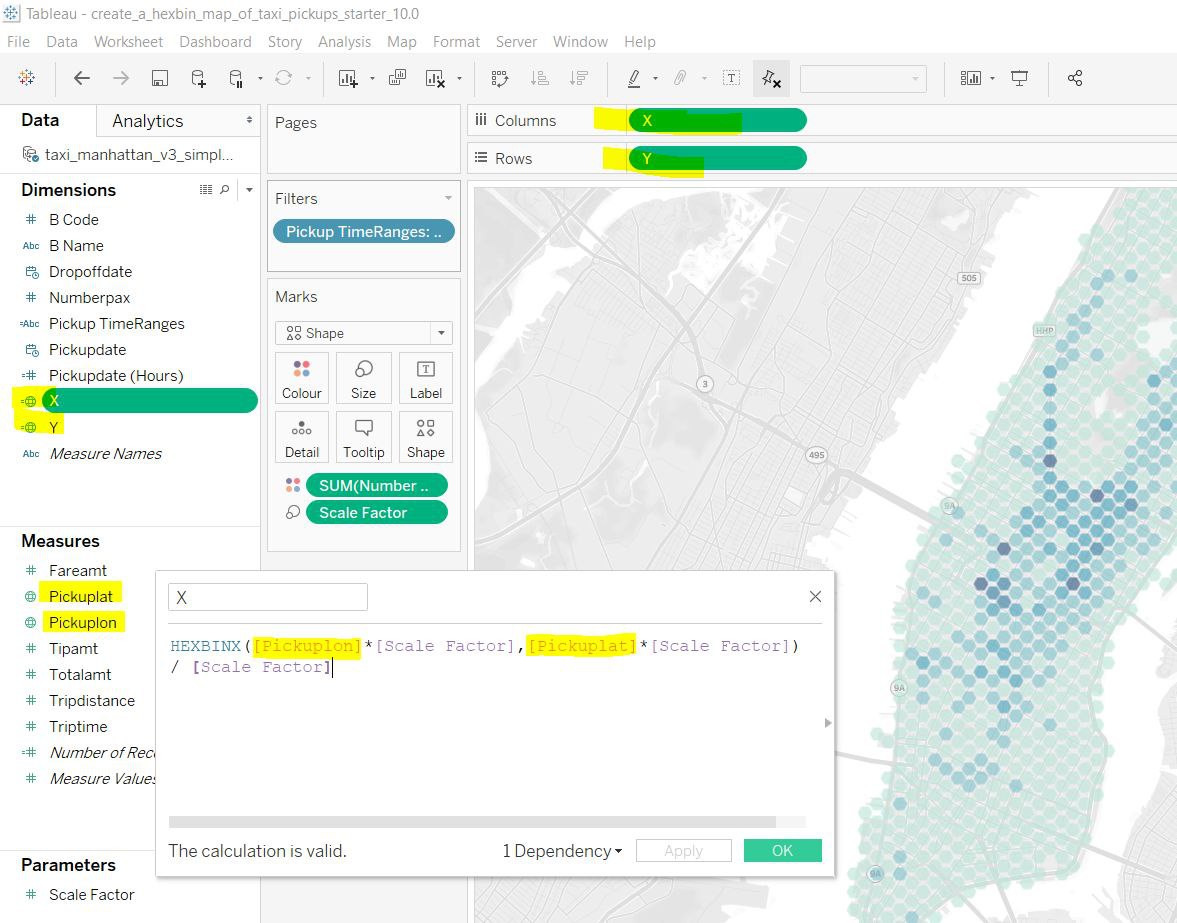The height and width of the screenshot is (923, 1177).
Task: Click the view as list icon in Dimensions
Action: (x=206, y=190)
